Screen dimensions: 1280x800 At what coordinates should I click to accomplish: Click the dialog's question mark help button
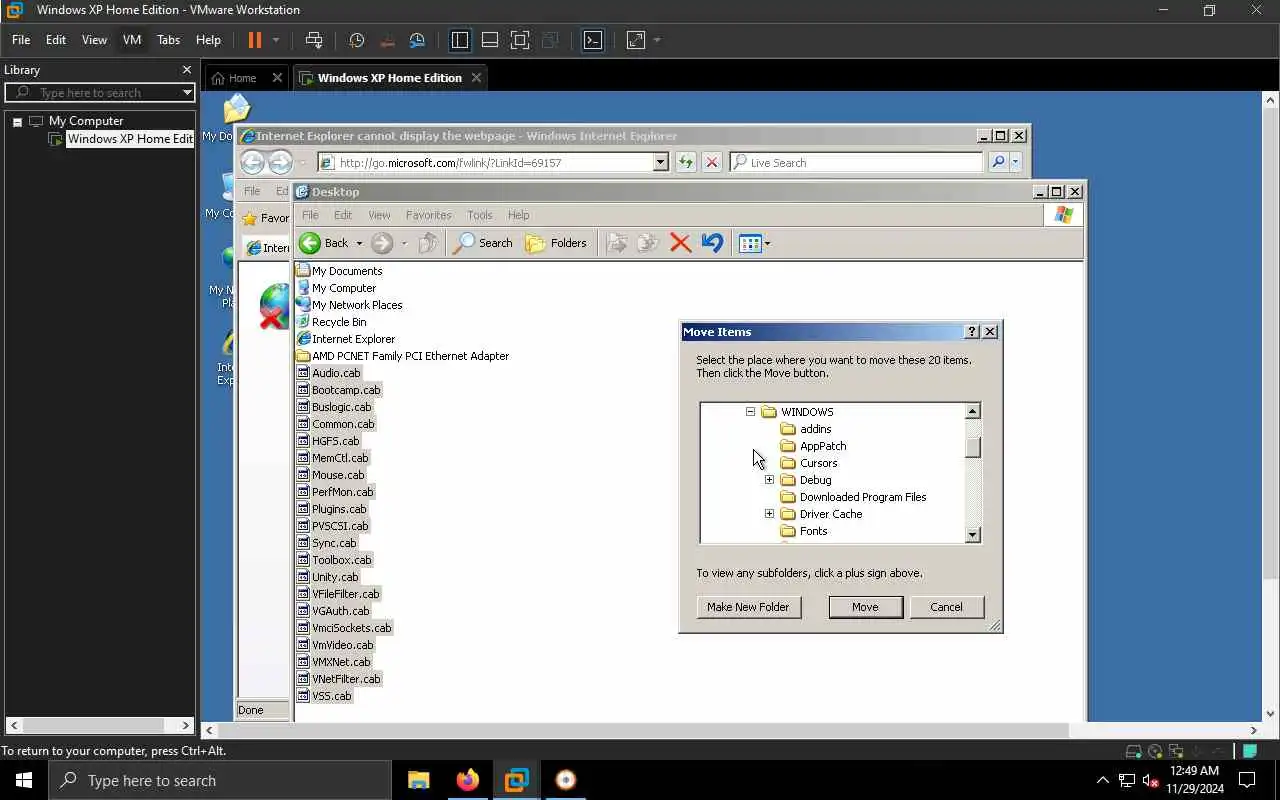point(971,332)
